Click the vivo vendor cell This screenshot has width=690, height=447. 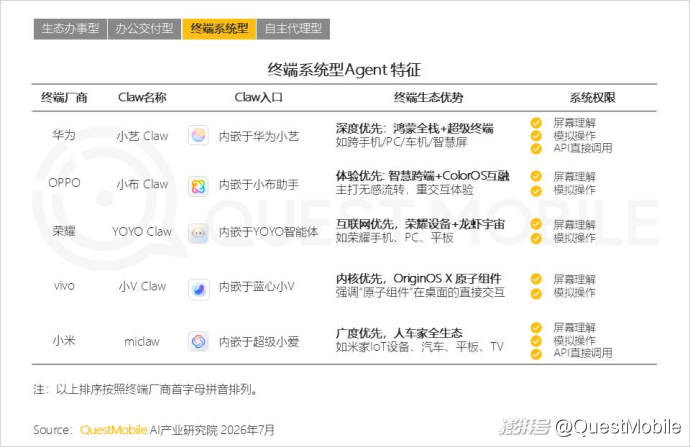tap(64, 286)
